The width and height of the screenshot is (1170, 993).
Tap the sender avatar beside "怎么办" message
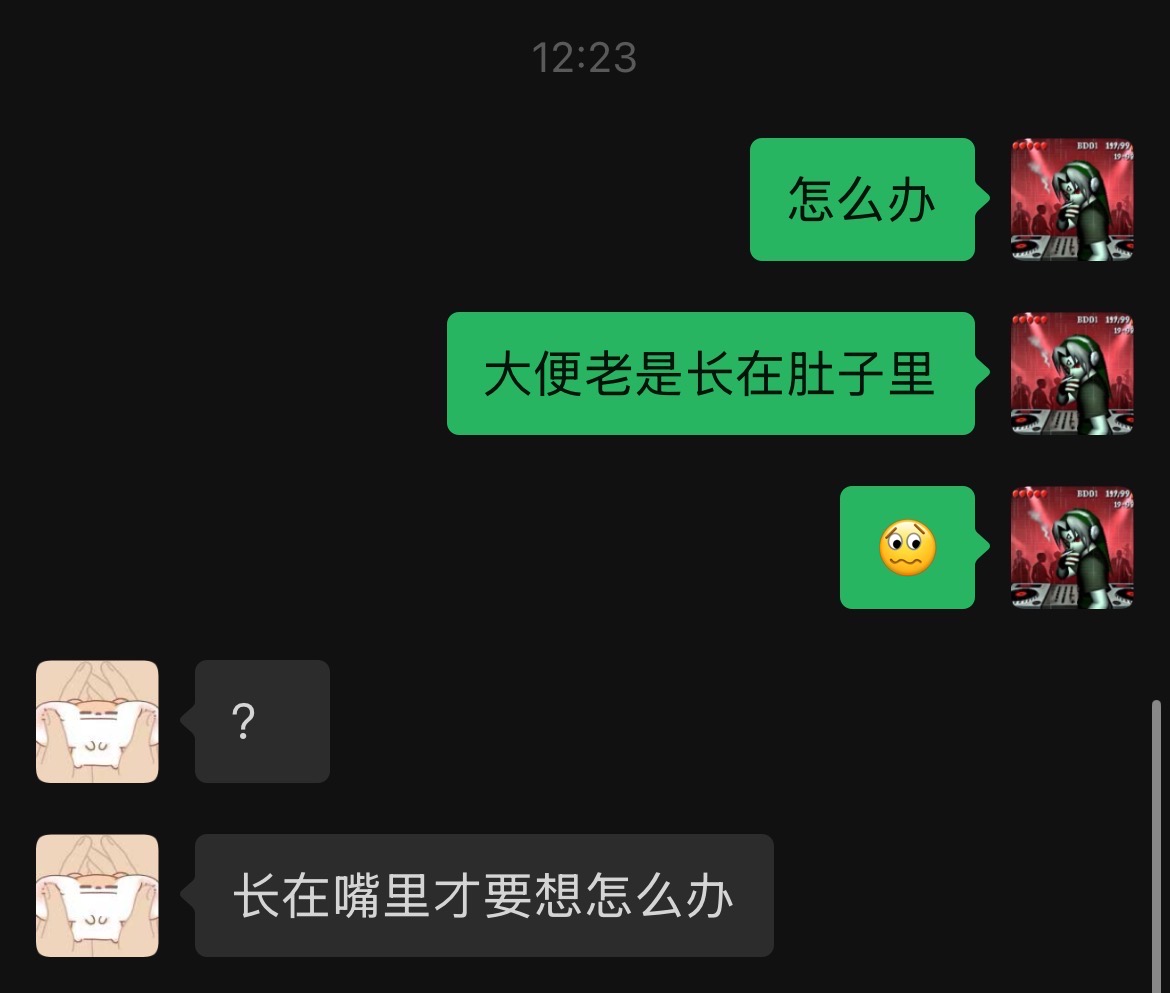tap(1072, 199)
